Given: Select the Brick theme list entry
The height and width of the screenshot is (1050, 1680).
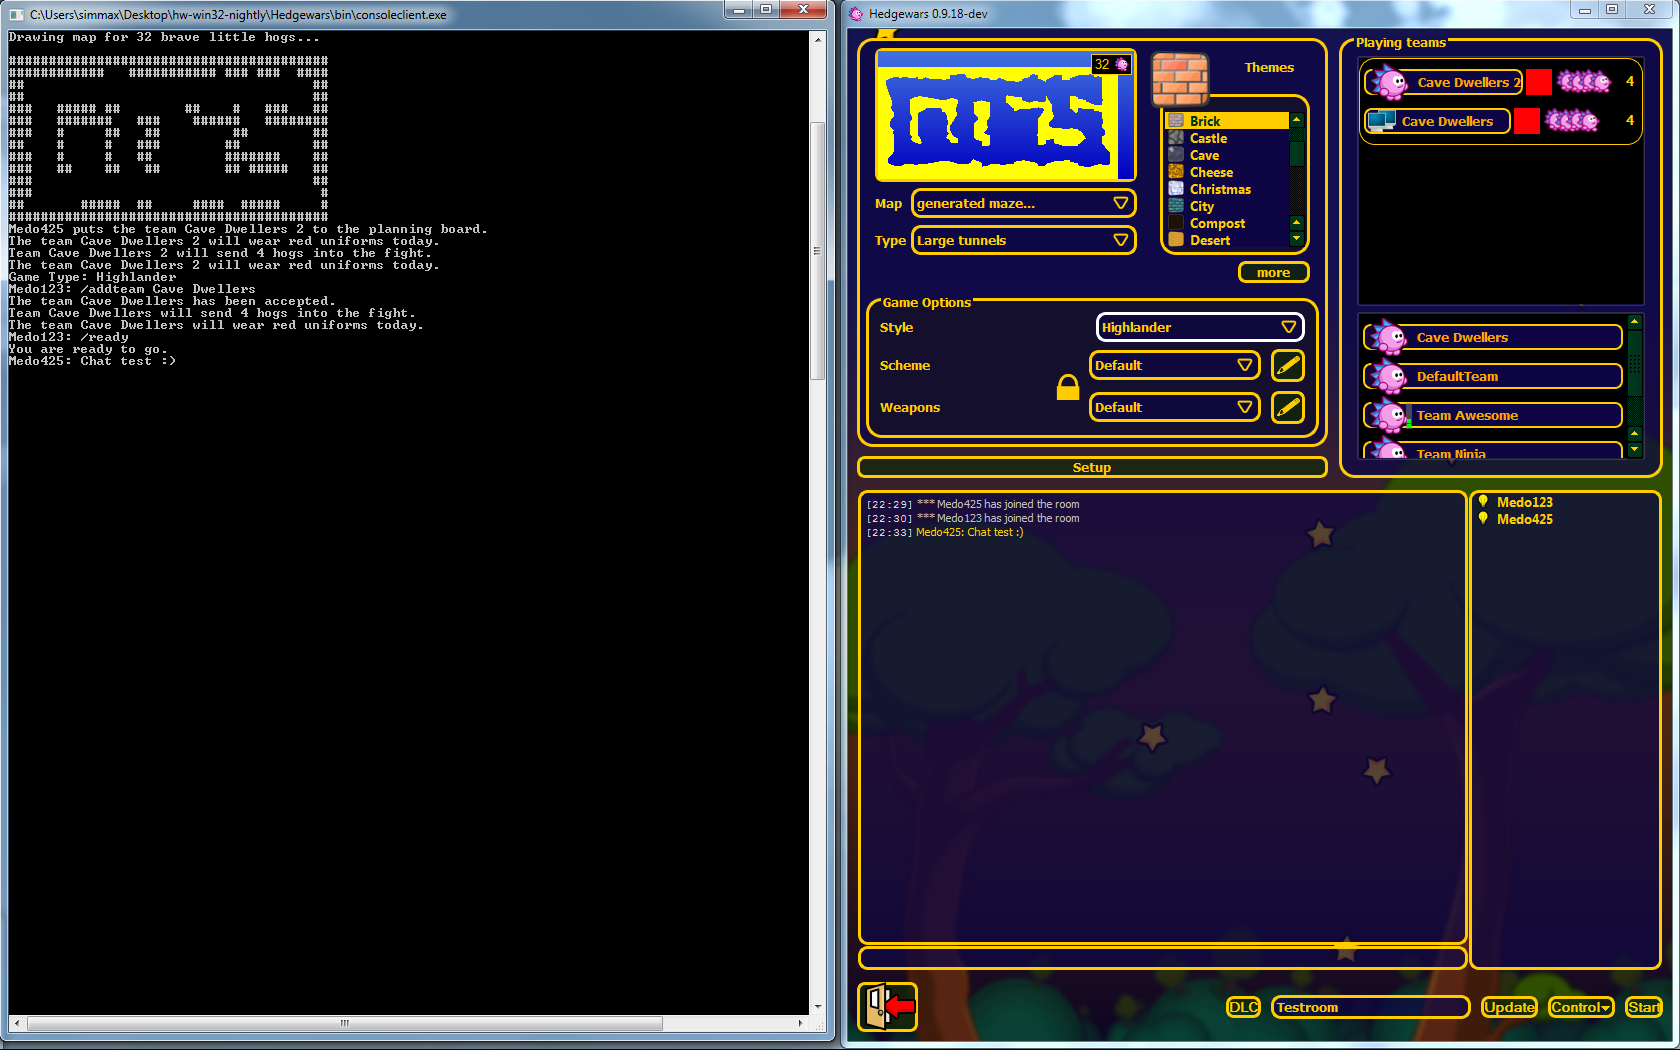Looking at the screenshot, I should (1227, 121).
